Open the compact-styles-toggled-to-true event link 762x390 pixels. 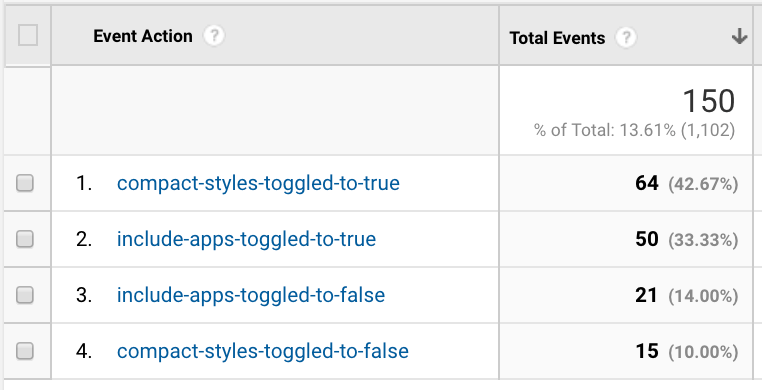point(258,183)
